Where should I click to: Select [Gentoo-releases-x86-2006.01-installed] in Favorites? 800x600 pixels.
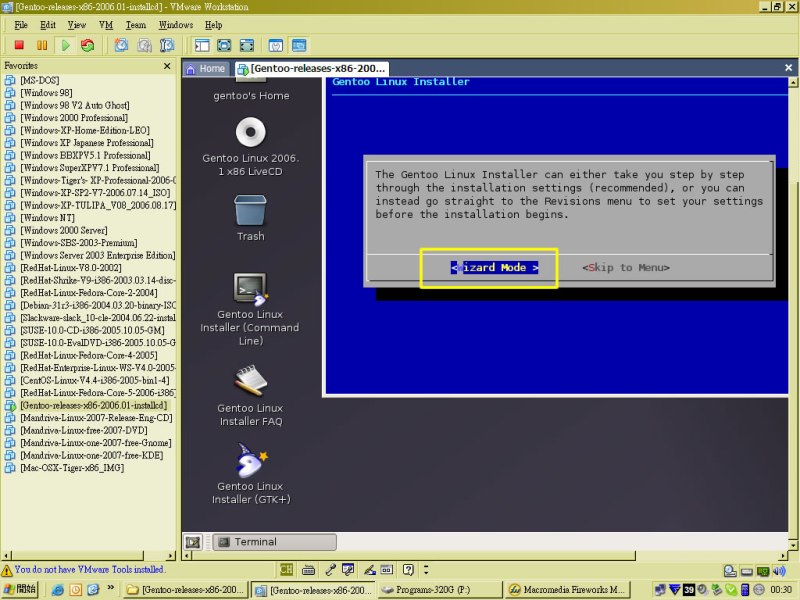(93, 406)
